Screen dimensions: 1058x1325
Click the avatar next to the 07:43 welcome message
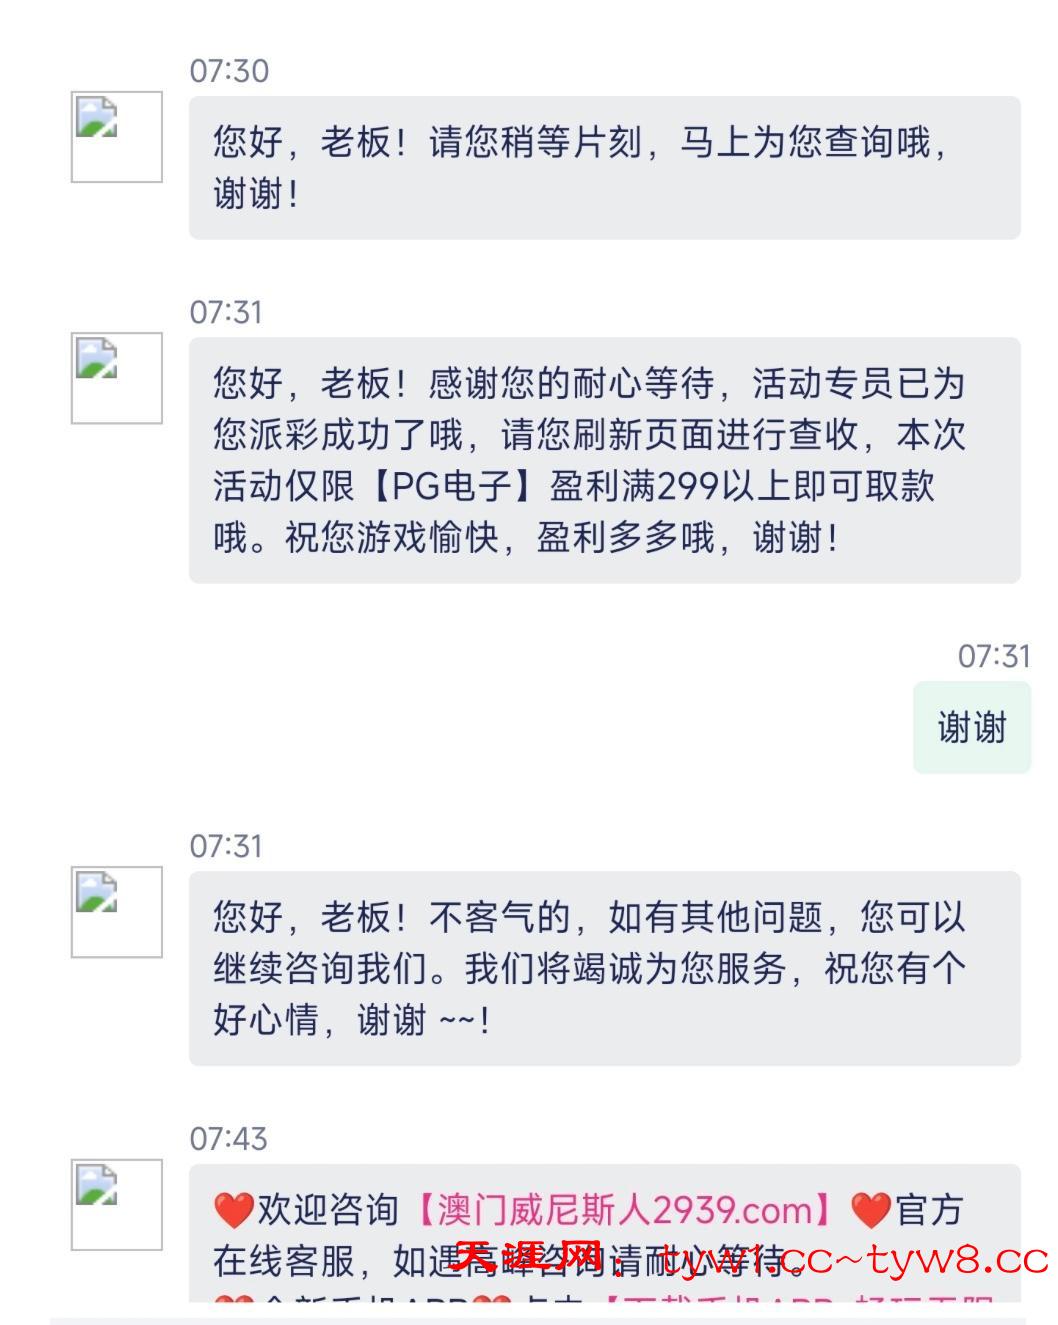tap(116, 1205)
